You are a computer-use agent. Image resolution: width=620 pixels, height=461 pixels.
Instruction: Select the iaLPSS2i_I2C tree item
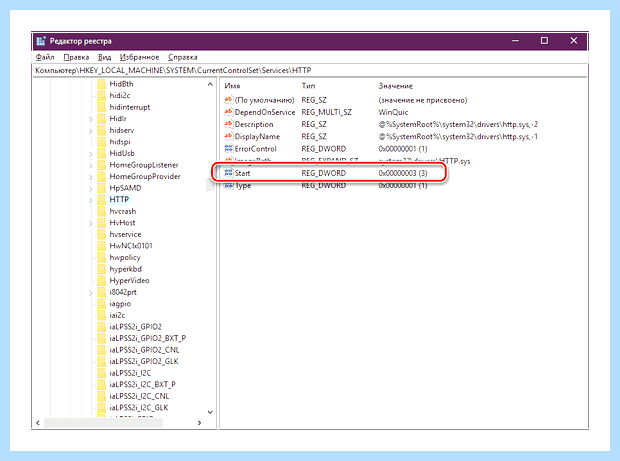pyautogui.click(x=130, y=373)
